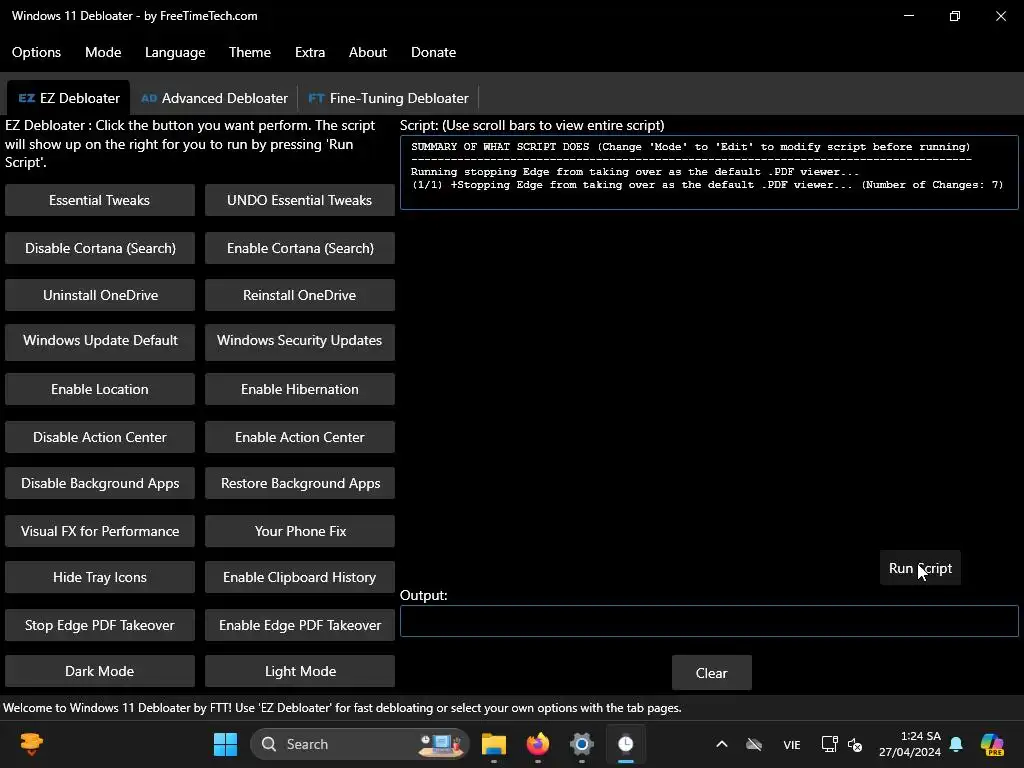The height and width of the screenshot is (768, 1024).
Task: Click the Enable Hibernation button
Action: click(x=299, y=389)
